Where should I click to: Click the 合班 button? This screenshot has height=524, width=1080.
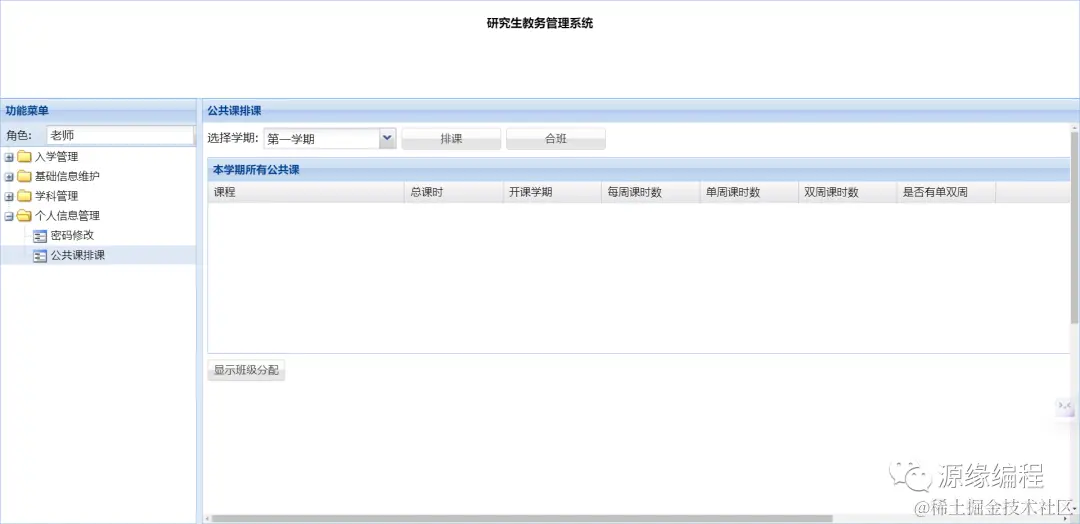pos(556,138)
